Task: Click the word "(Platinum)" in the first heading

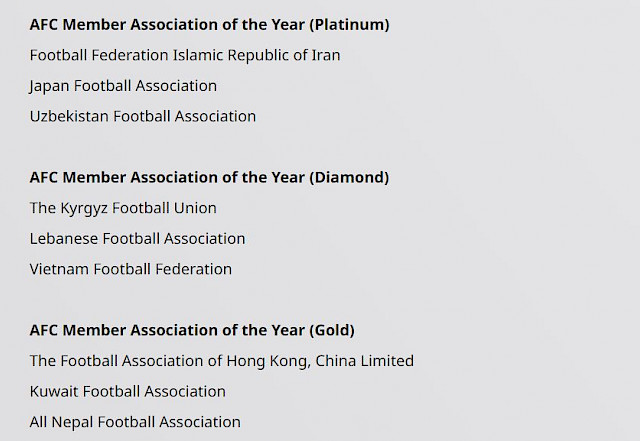Action: (349, 25)
